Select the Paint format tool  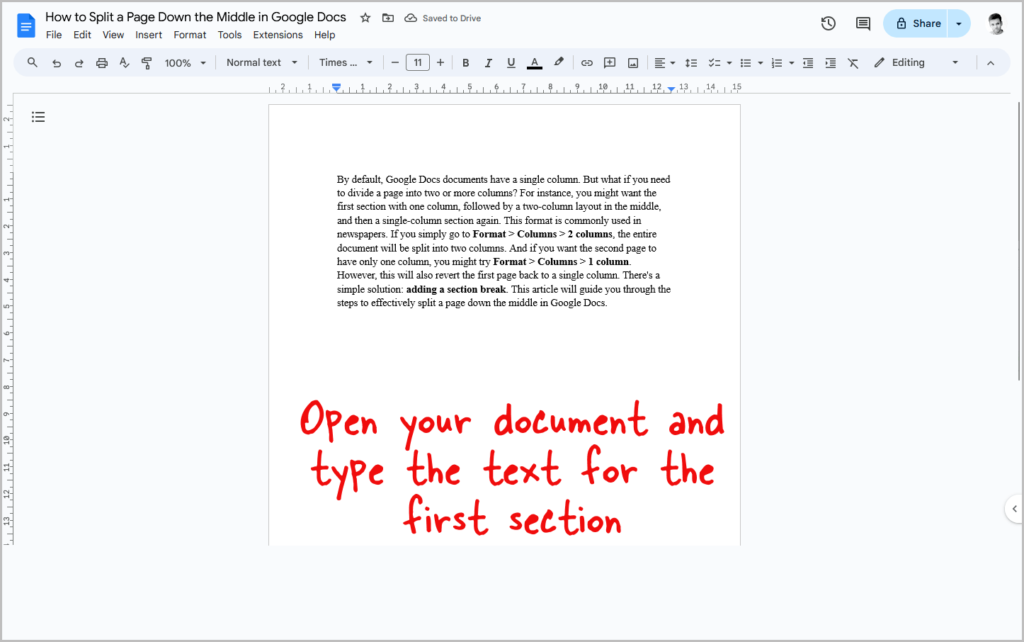pyautogui.click(x=147, y=62)
